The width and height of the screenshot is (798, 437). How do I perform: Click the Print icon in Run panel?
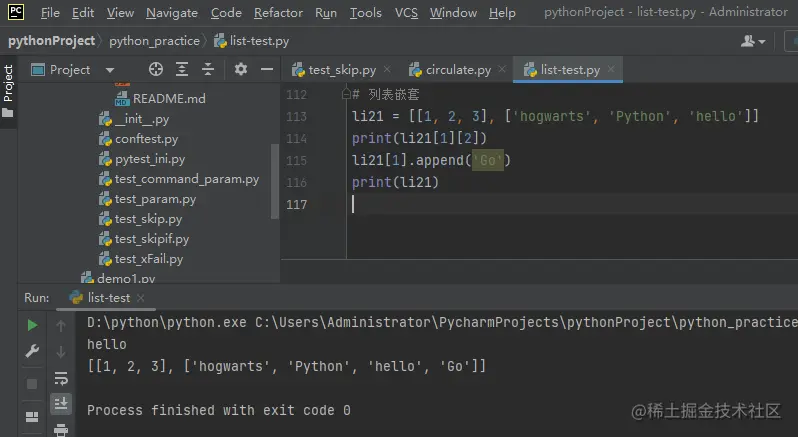(x=61, y=430)
